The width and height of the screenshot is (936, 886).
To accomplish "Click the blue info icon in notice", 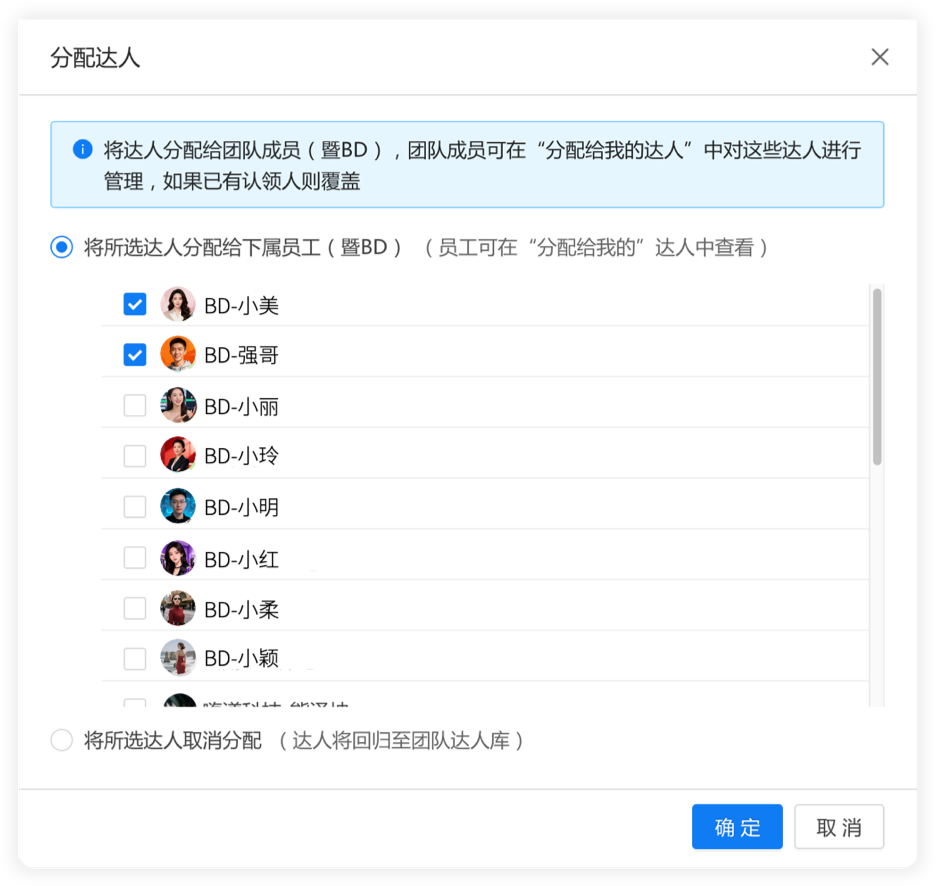I will (83, 150).
